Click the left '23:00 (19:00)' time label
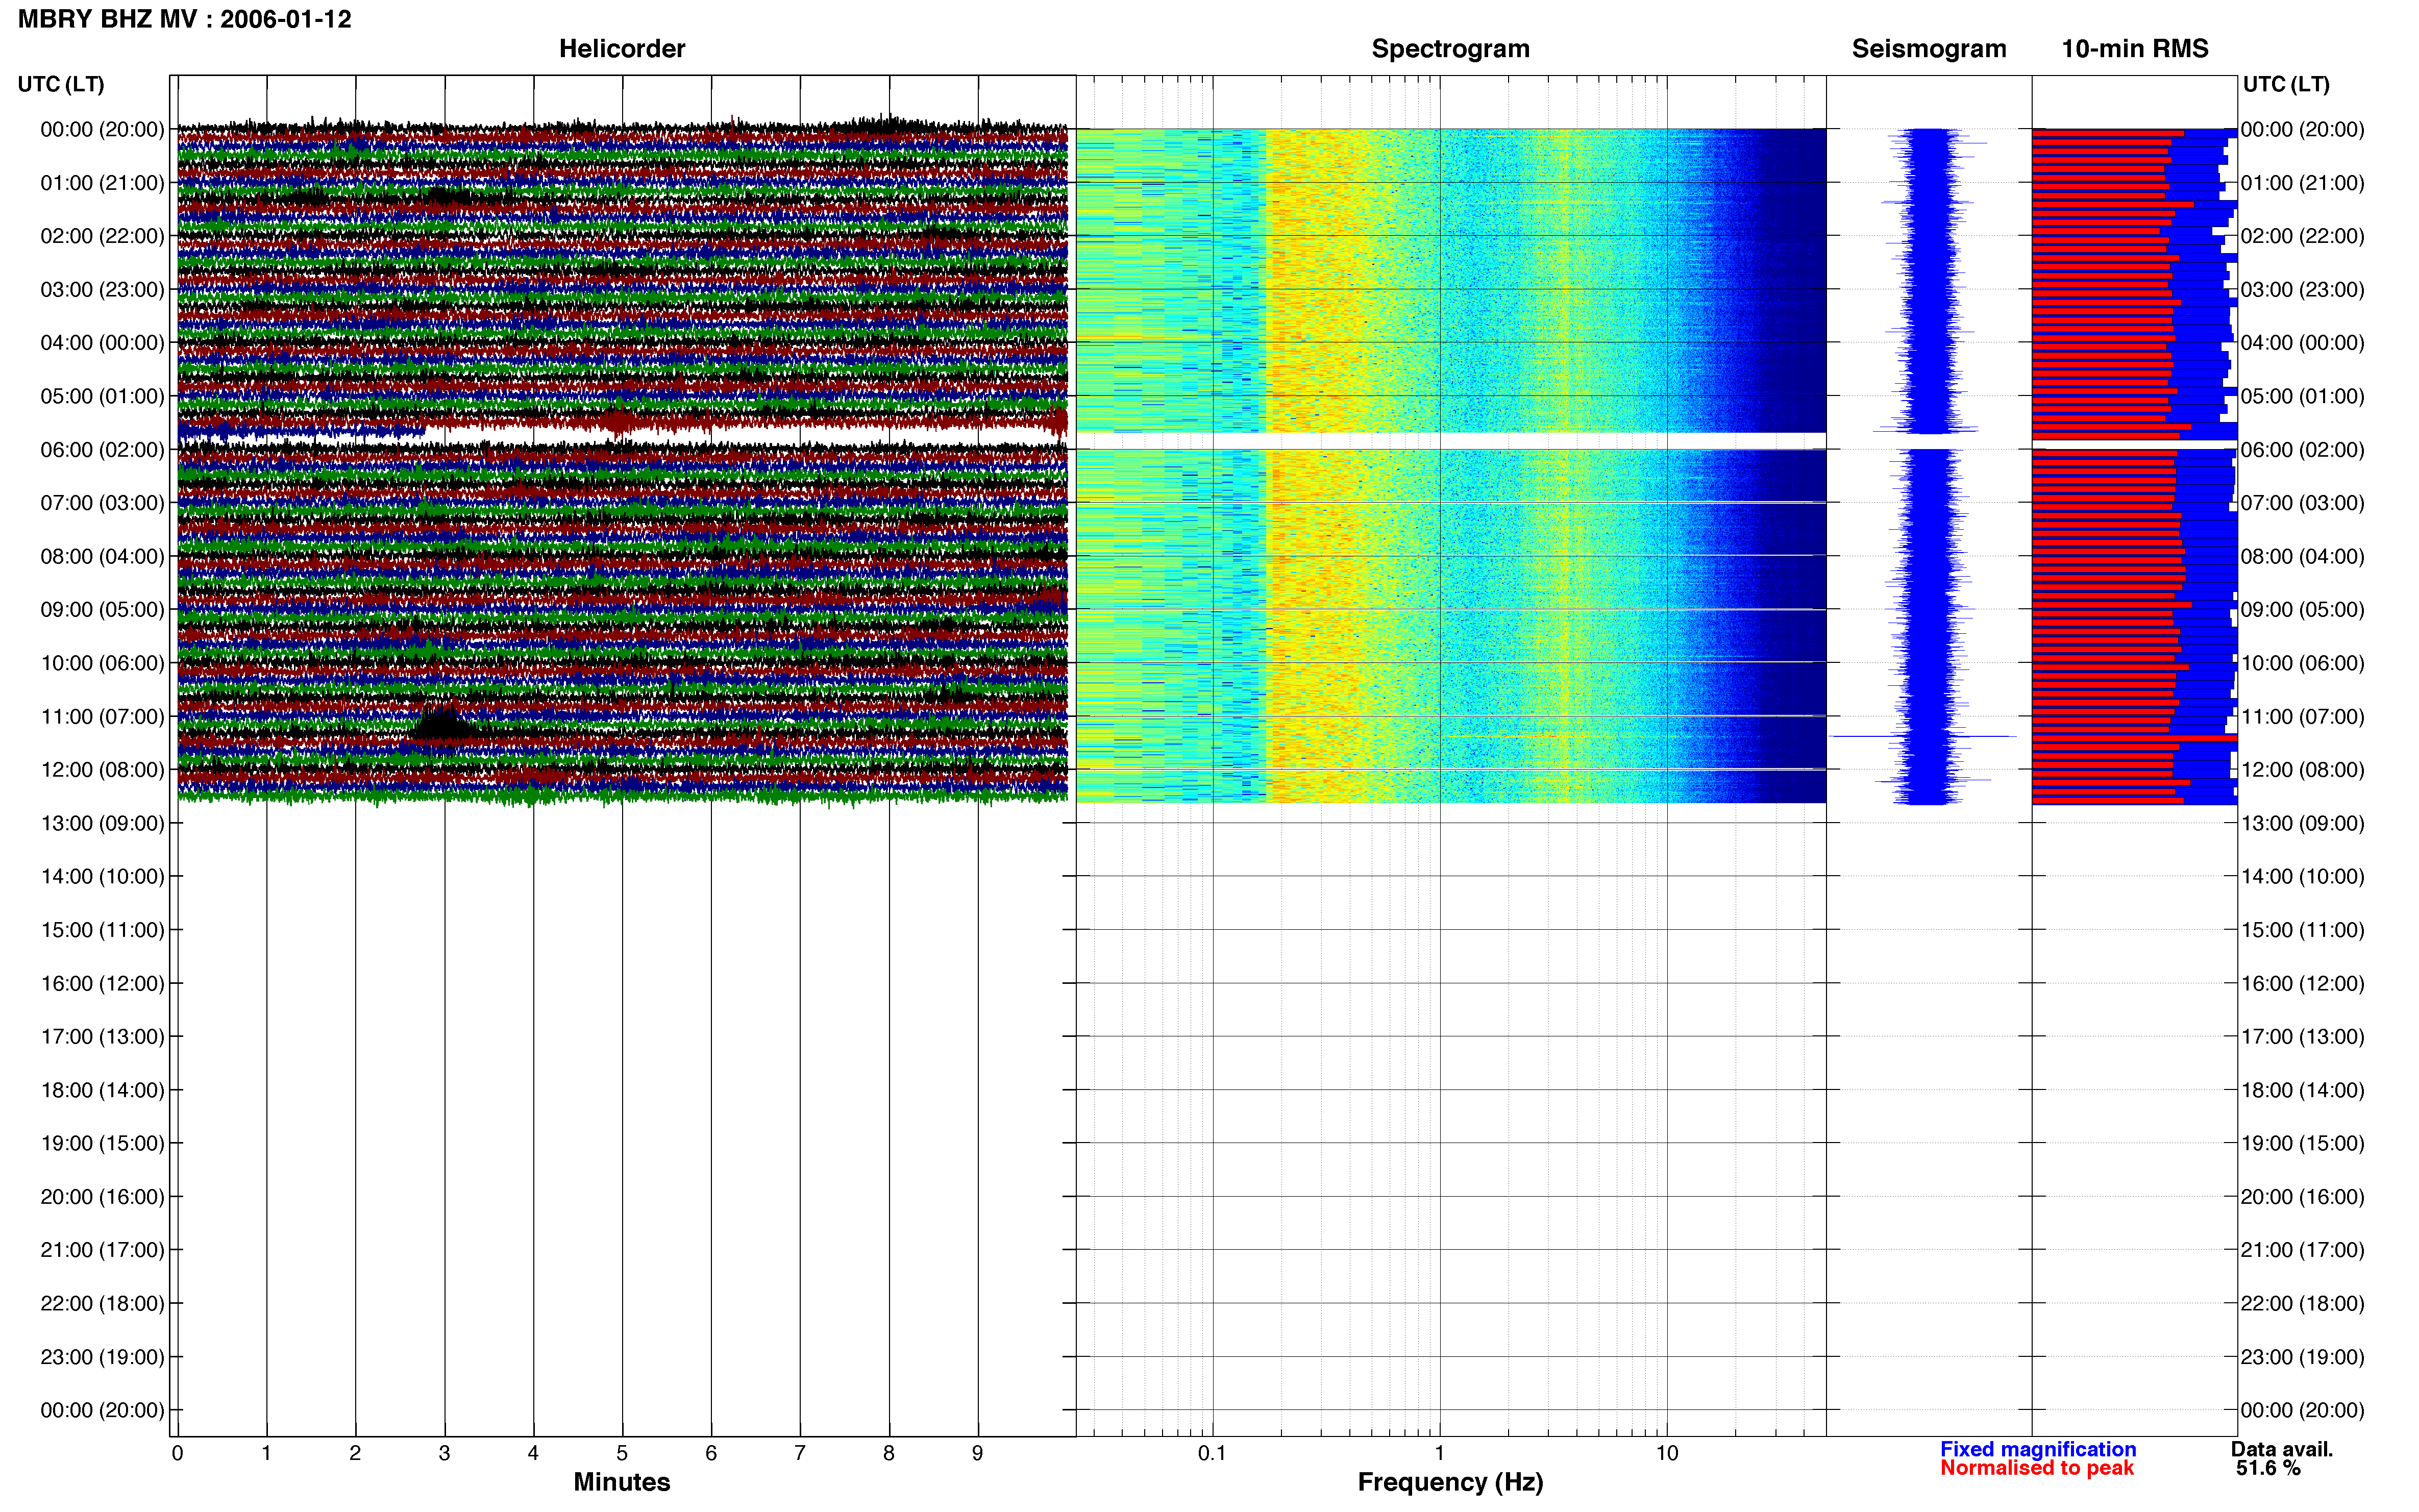This screenshot has width=2419, height=1512. (102, 1358)
